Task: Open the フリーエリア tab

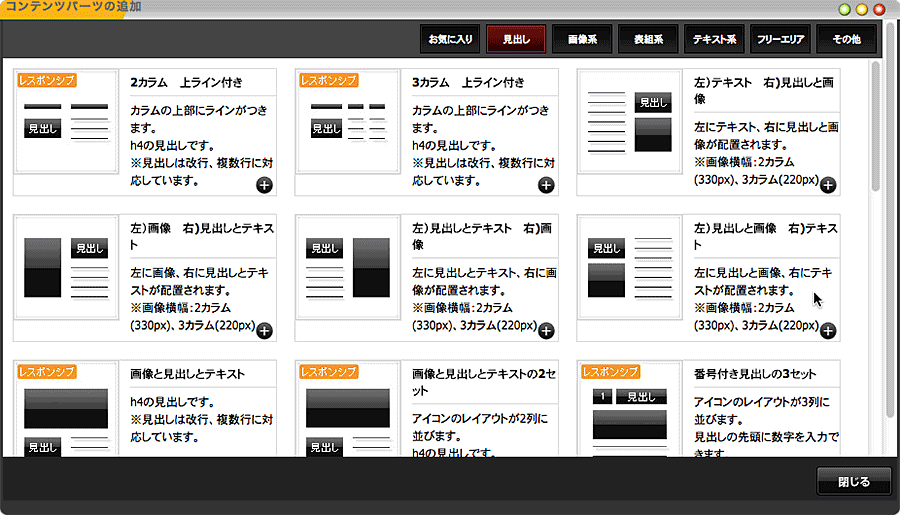Action: click(780, 39)
